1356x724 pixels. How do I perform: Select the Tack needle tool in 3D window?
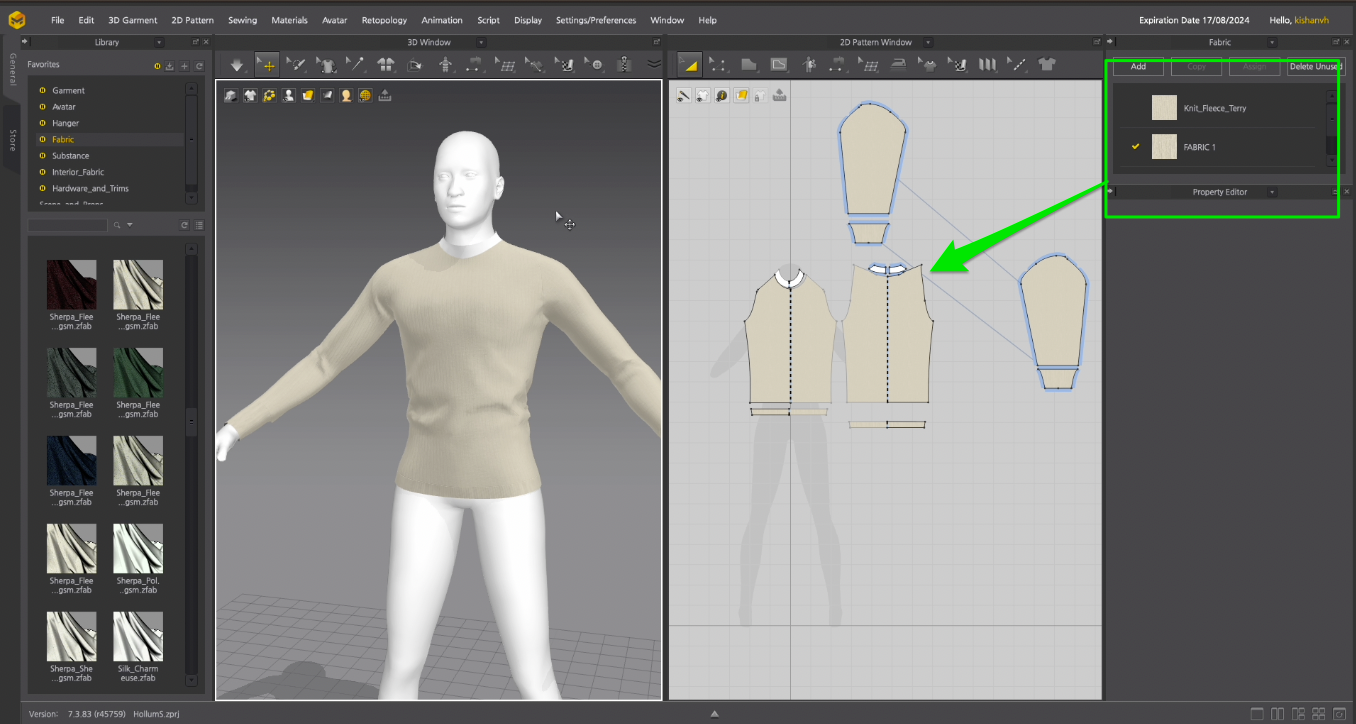(x=356, y=64)
